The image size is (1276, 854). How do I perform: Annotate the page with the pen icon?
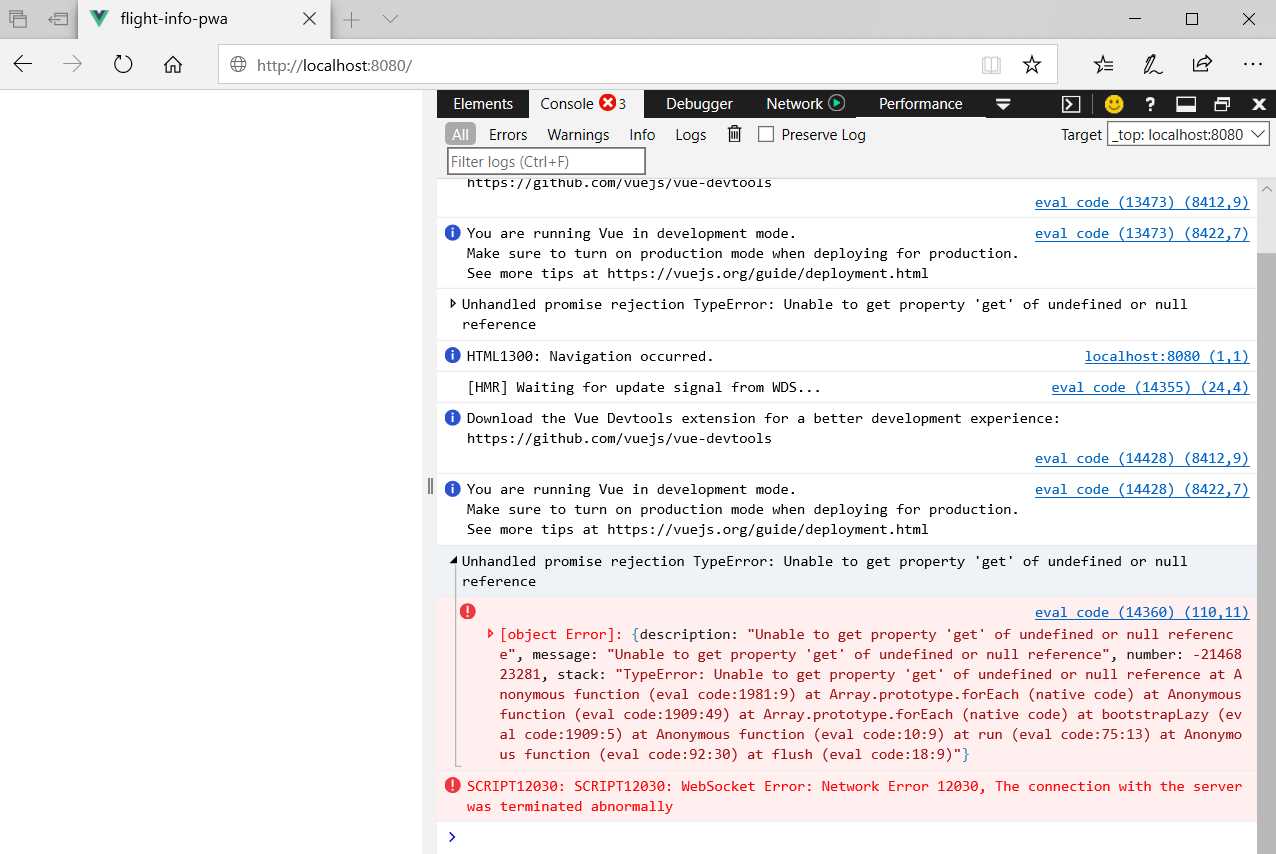[x=1152, y=64]
